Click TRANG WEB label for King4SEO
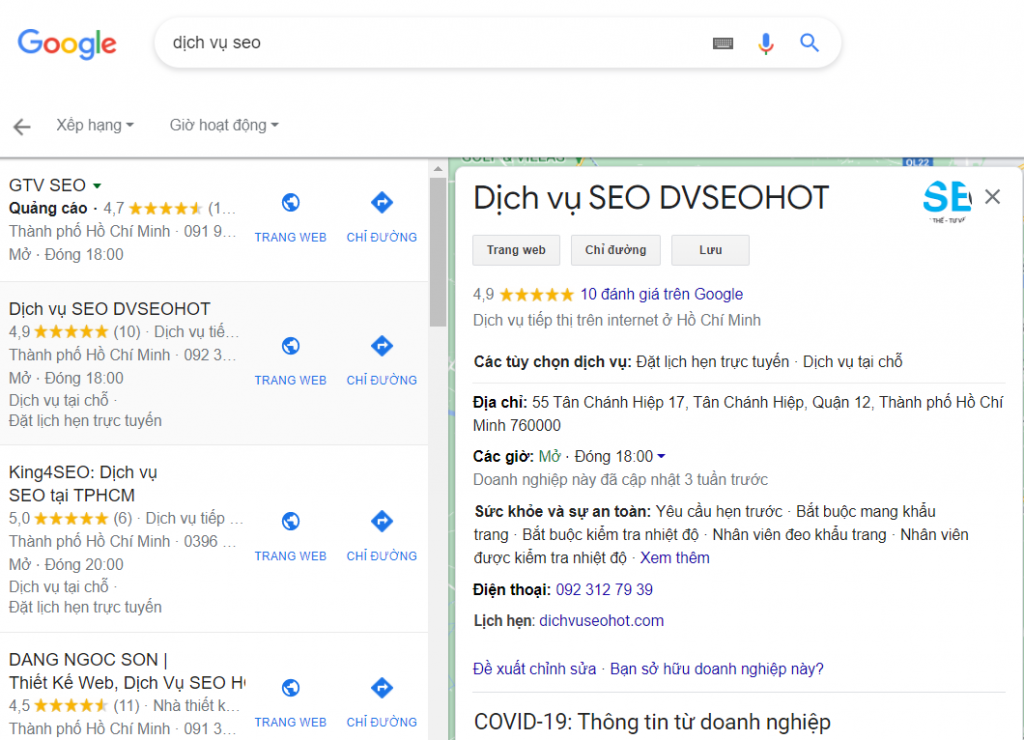 [291, 556]
